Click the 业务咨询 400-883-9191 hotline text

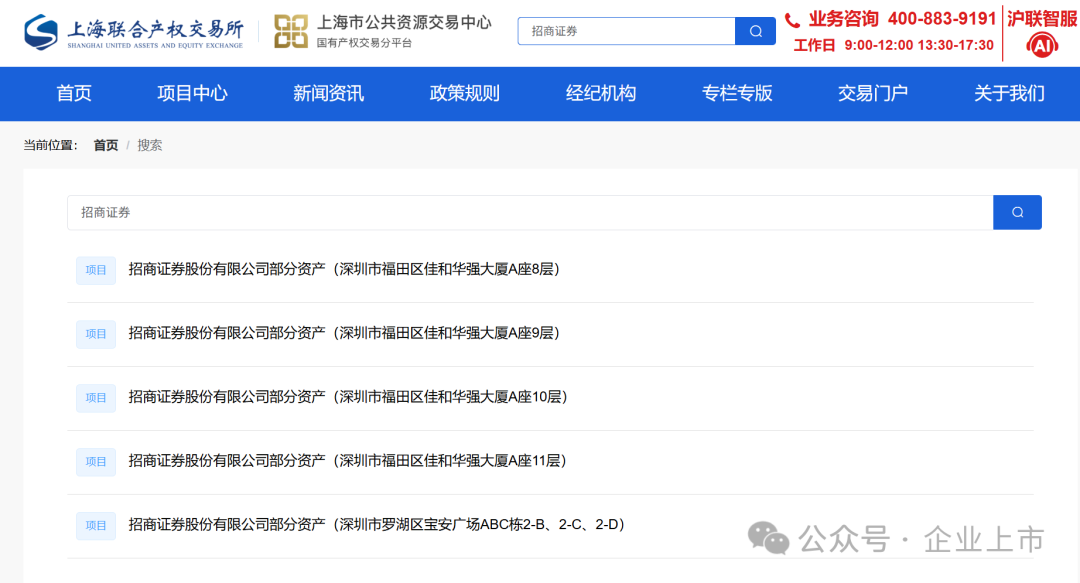[x=902, y=19]
